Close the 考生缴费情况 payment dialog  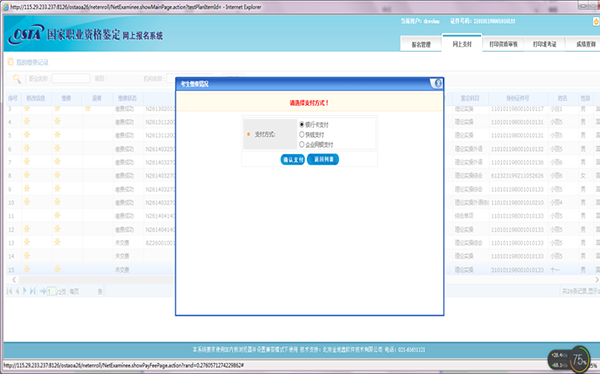click(438, 83)
